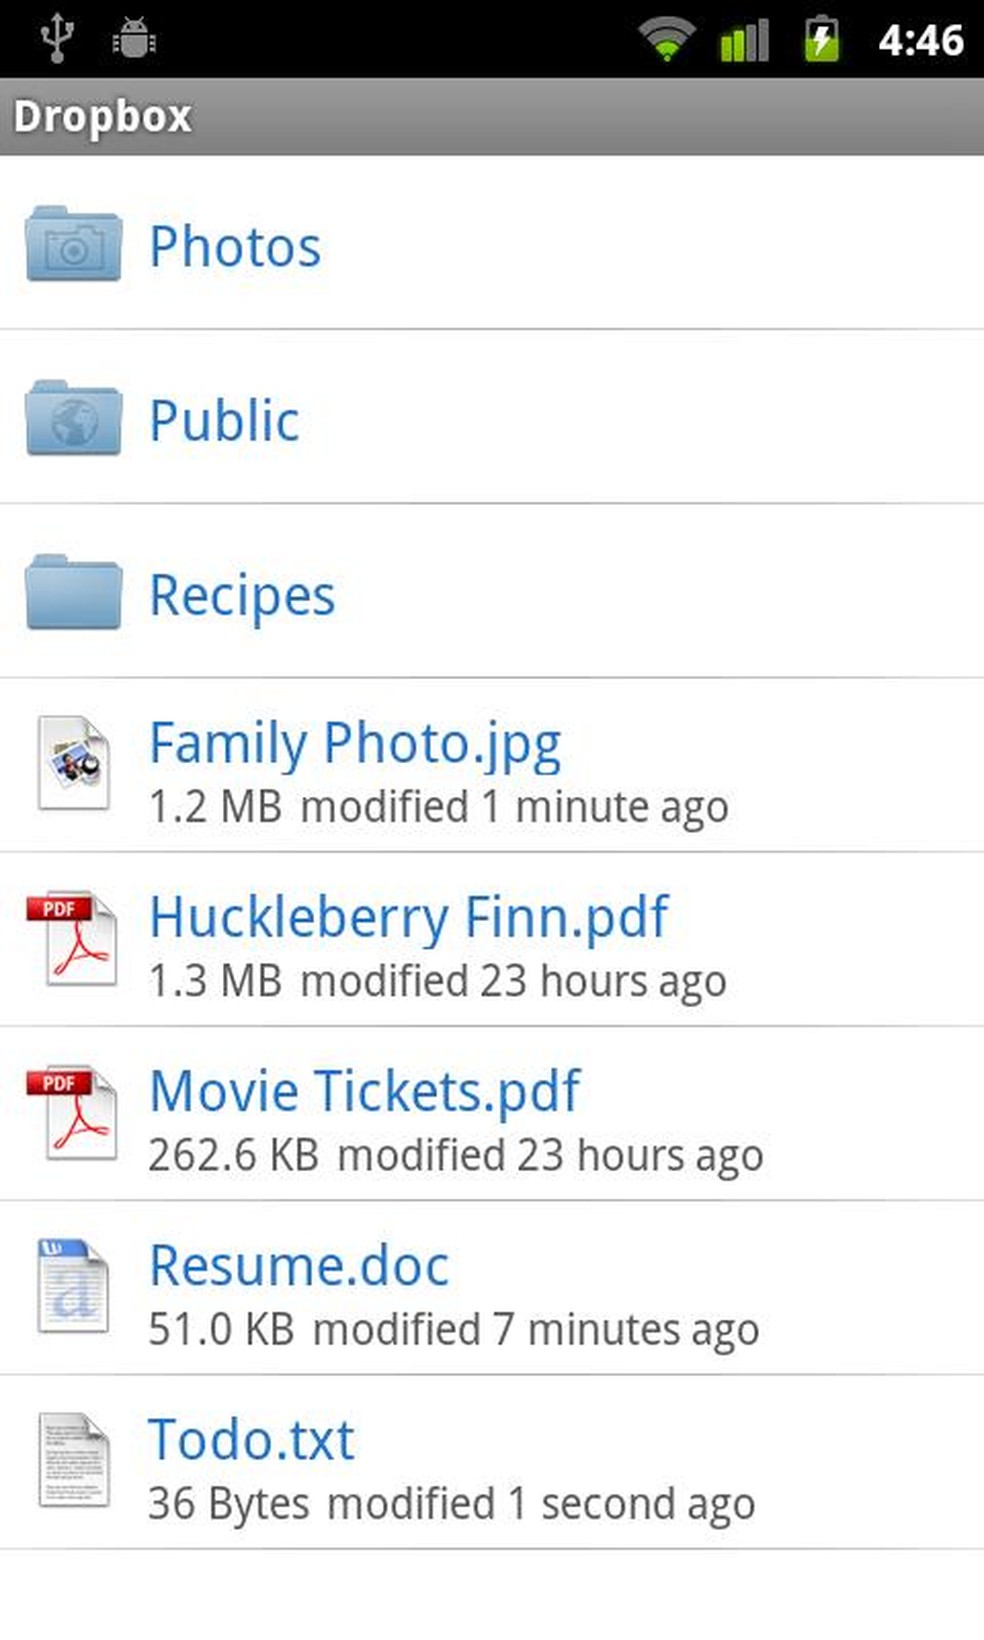Open the Recipes folder name
Viewport: 984px width, 1640px height.
coord(242,595)
